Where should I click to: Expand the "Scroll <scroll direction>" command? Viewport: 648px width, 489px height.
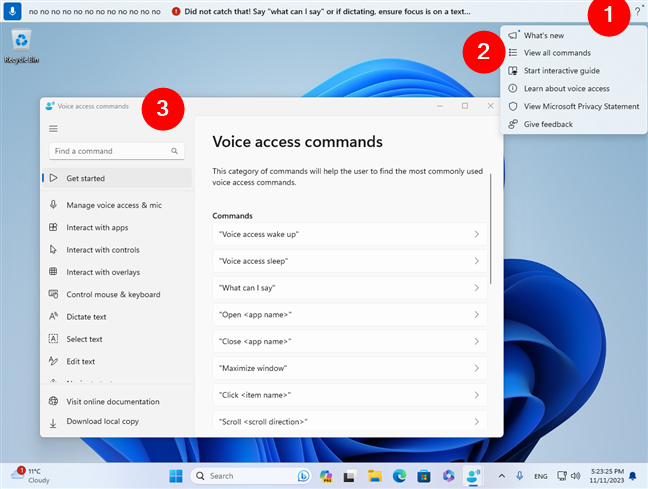pyautogui.click(x=350, y=422)
